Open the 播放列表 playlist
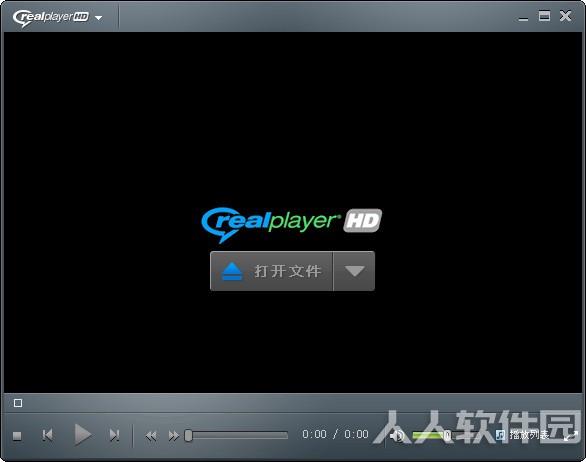The height and width of the screenshot is (462, 586). (x=522, y=435)
